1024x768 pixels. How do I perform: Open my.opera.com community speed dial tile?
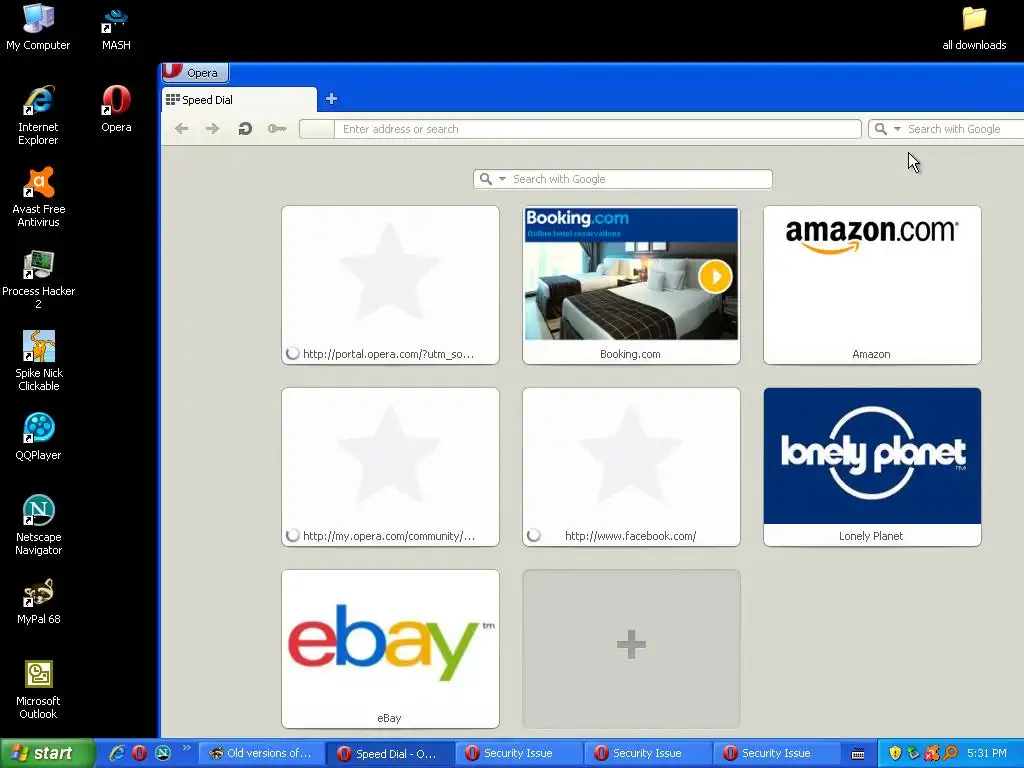391,467
